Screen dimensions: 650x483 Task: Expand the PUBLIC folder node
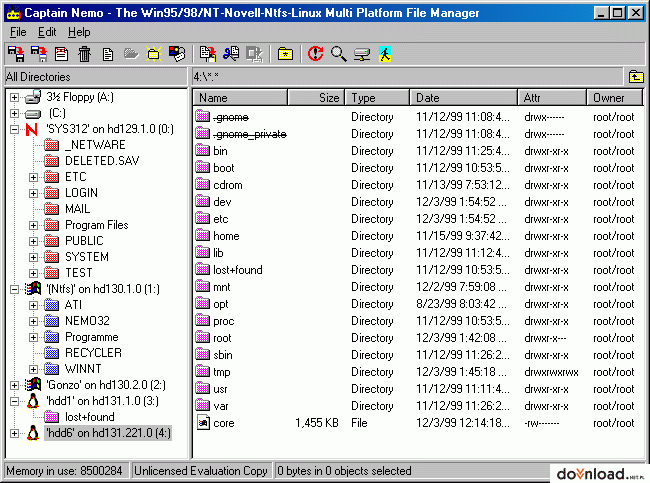click(33, 241)
